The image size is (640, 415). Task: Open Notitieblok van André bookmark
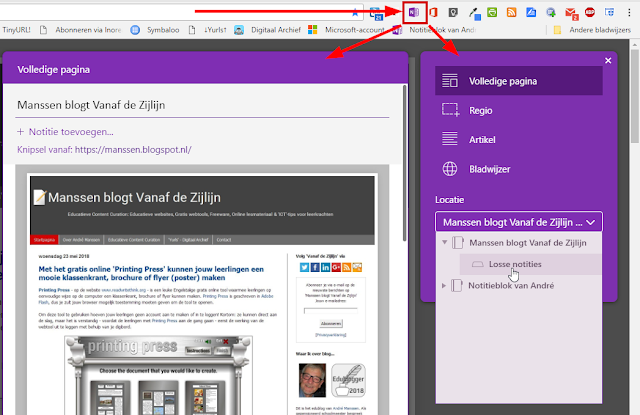(x=434, y=30)
